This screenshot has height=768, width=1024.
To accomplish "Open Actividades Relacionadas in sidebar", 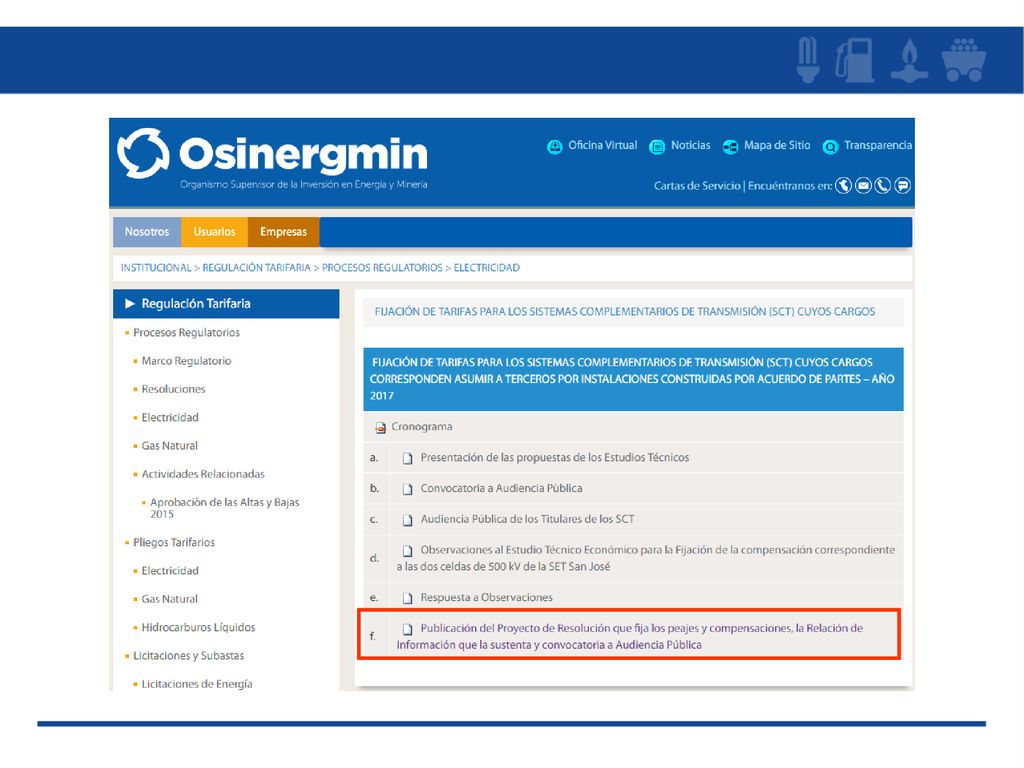I will coord(203,473).
